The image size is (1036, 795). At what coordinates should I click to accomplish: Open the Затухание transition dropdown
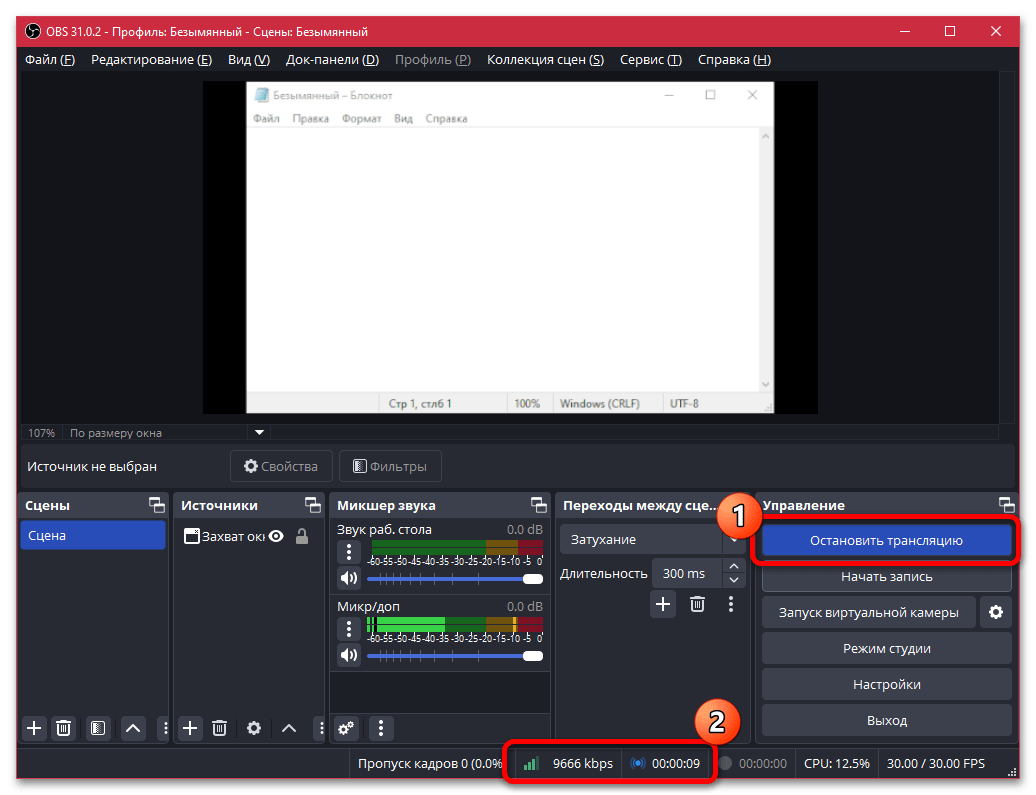click(652, 539)
